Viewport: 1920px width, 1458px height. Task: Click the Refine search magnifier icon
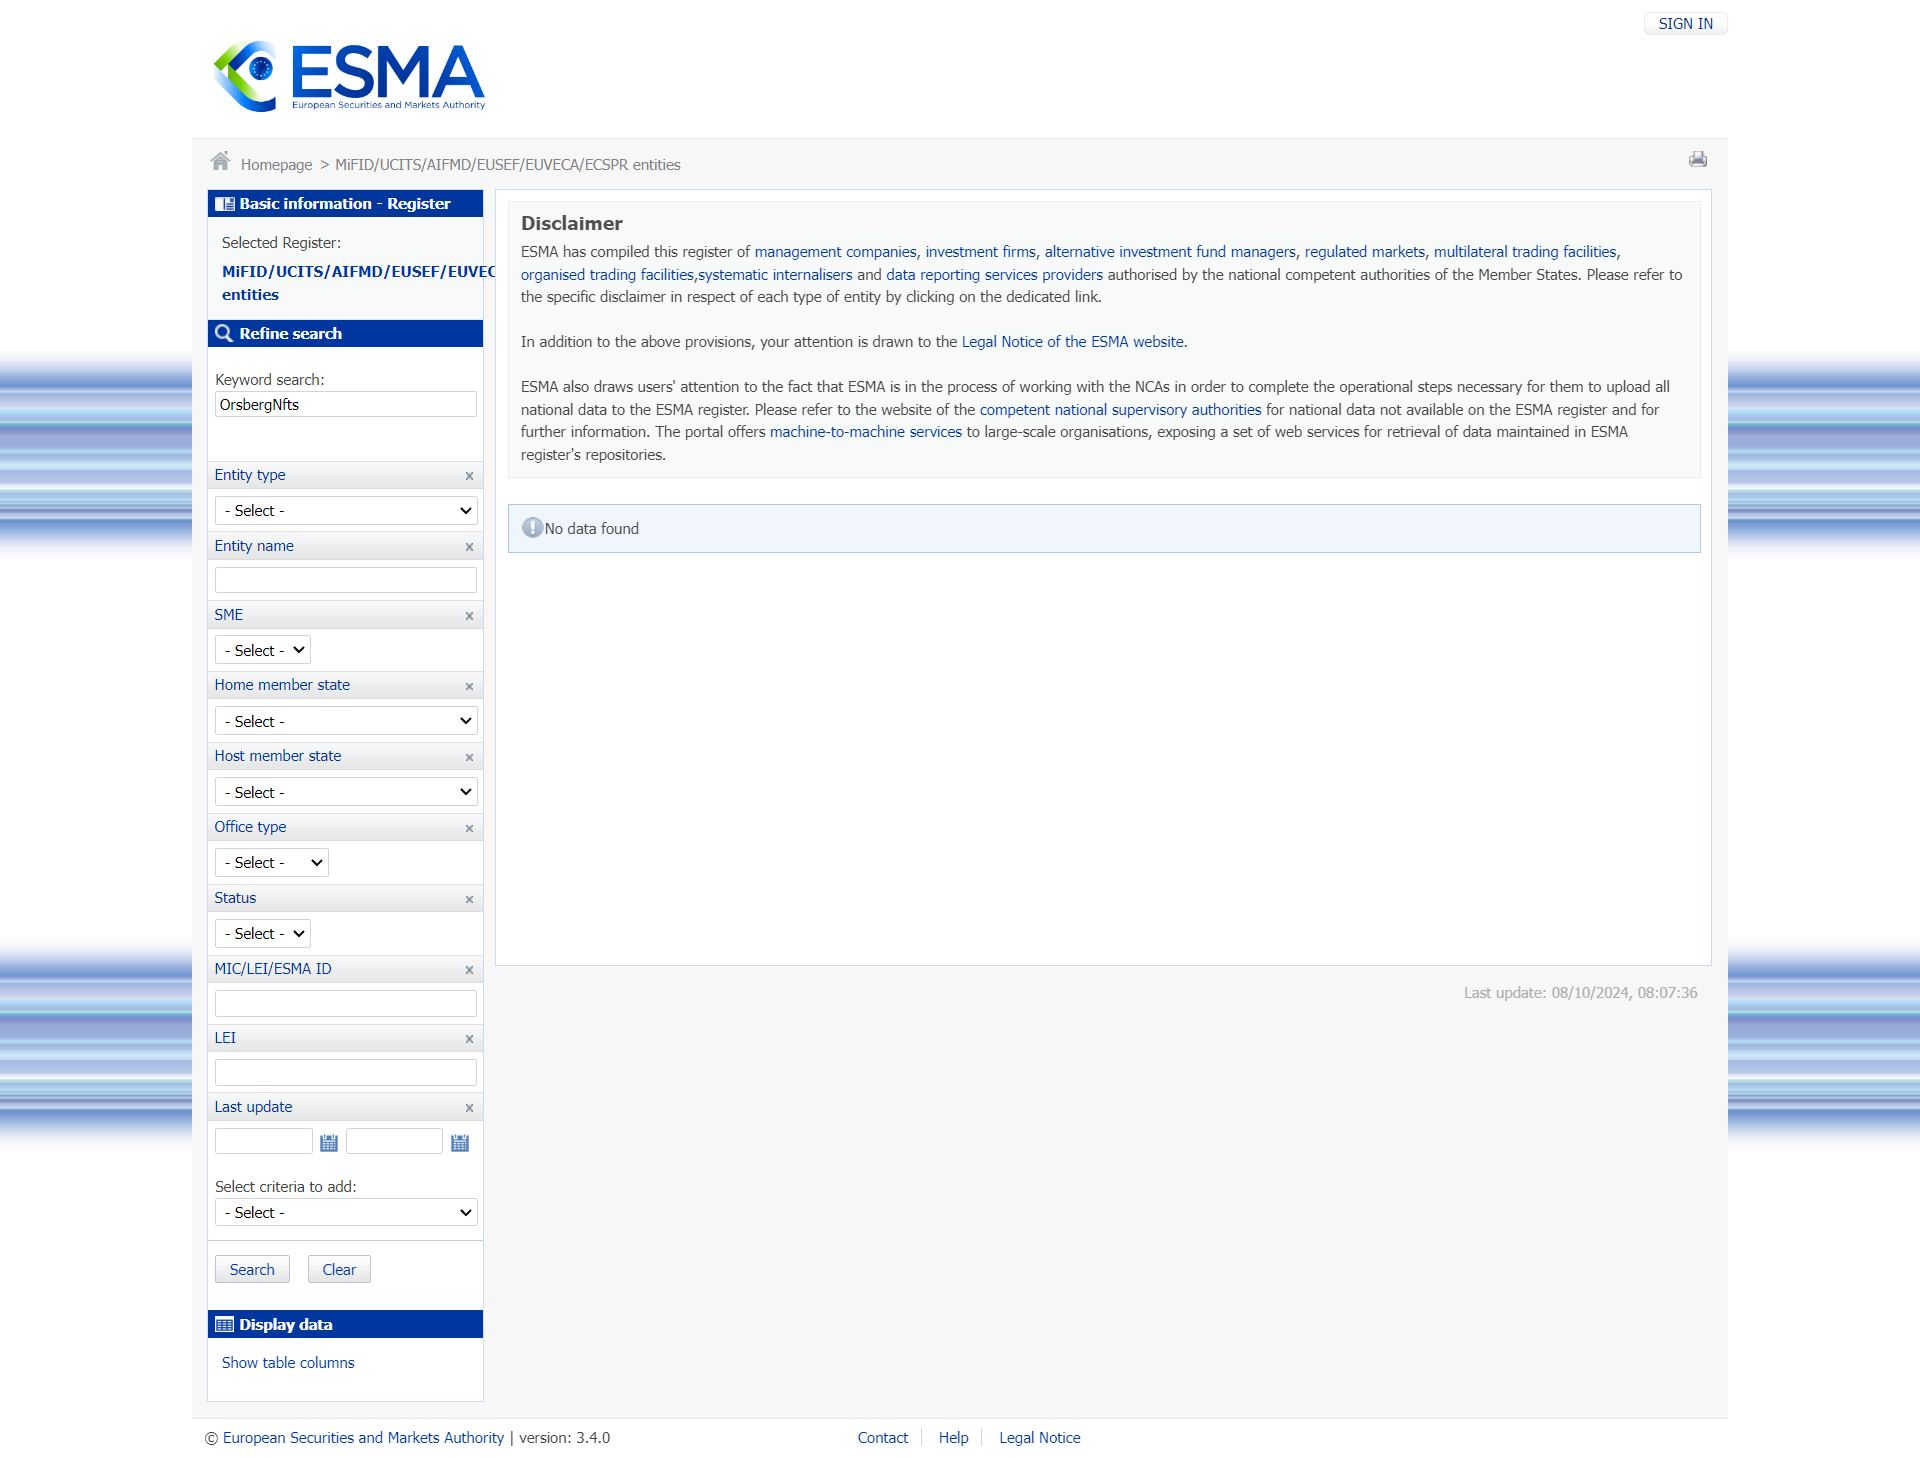point(224,334)
